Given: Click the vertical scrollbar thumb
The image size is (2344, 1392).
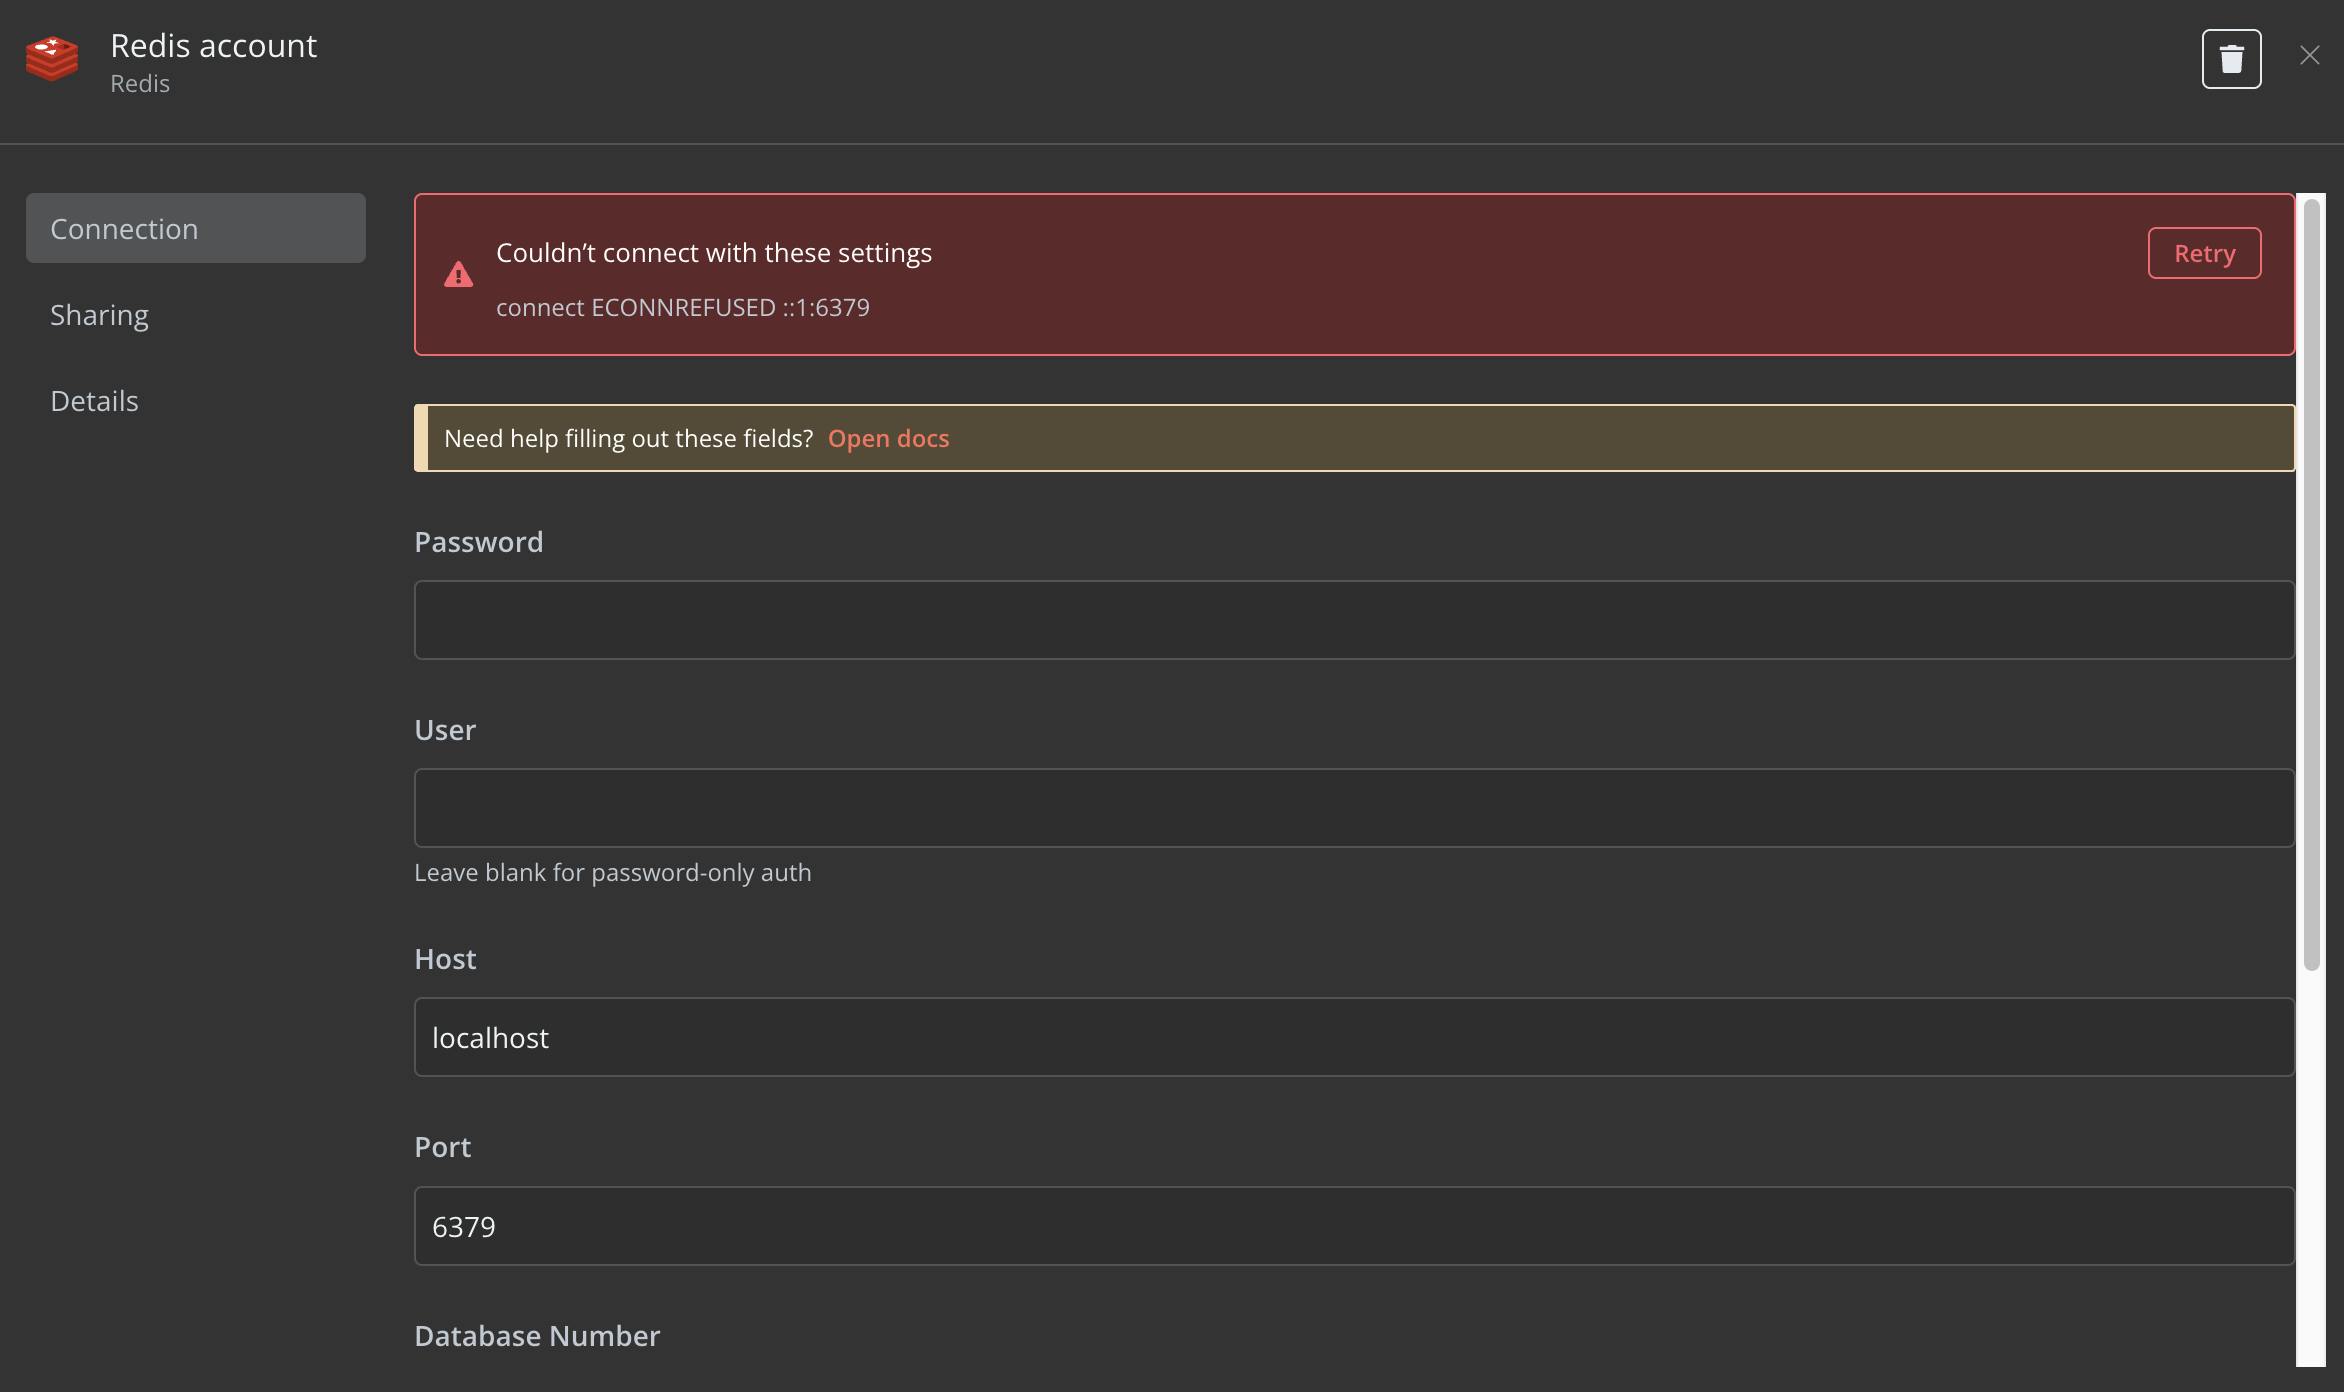Looking at the screenshot, I should pos(2311,584).
